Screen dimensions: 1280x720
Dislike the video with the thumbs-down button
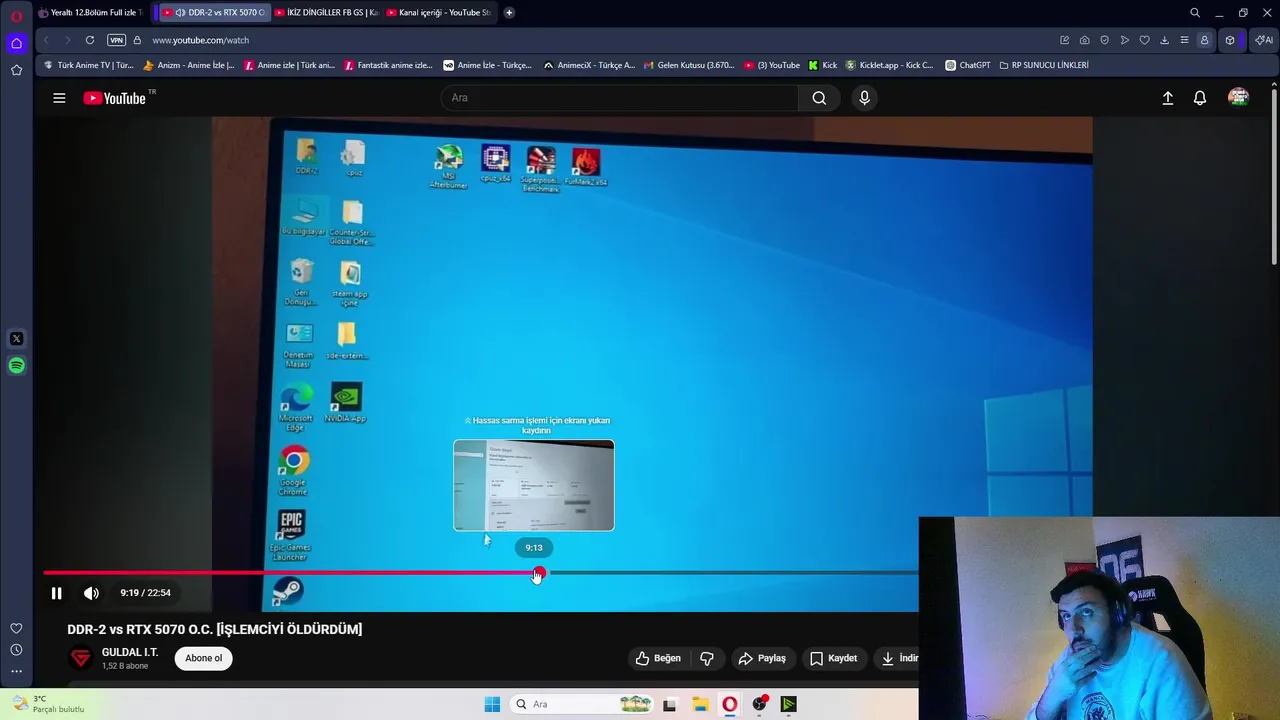tap(707, 658)
